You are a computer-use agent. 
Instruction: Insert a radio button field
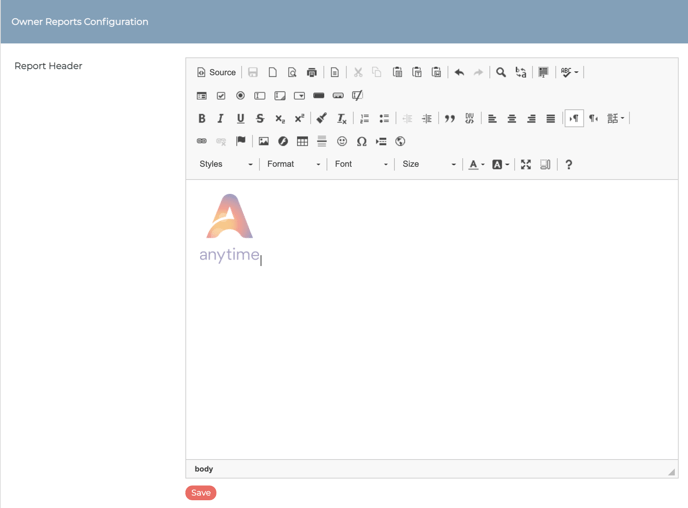240,96
